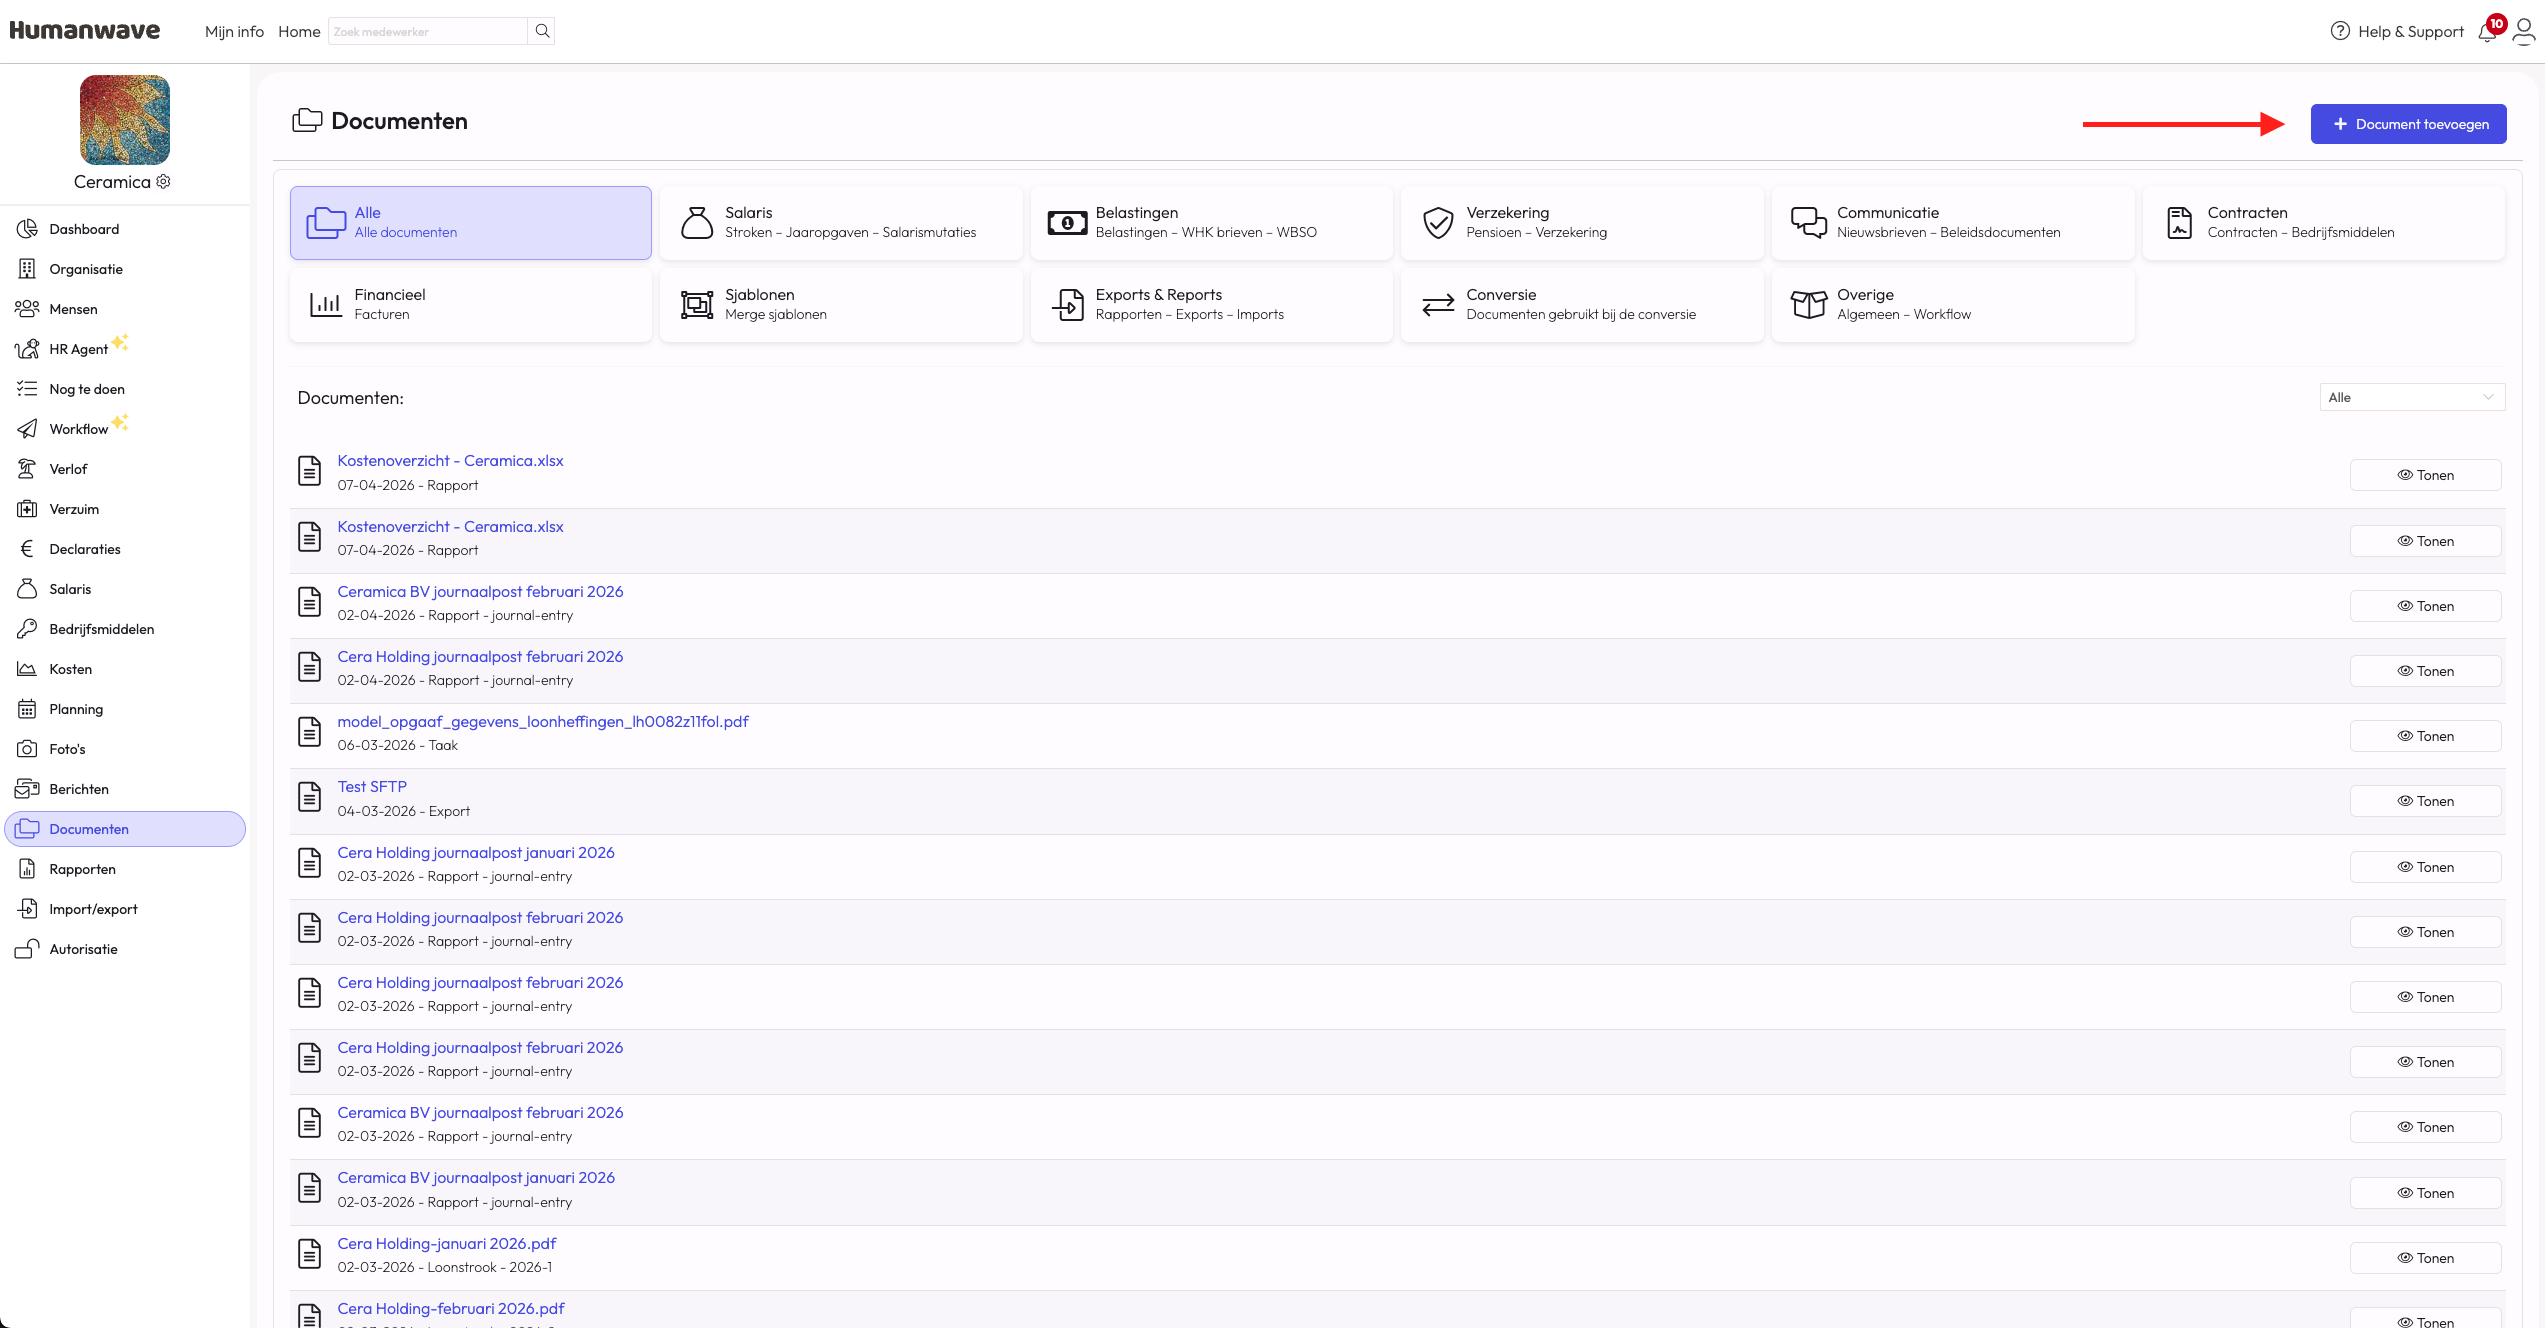2545x1328 pixels.
Task: Open the Conversie category card
Action: click(1581, 304)
